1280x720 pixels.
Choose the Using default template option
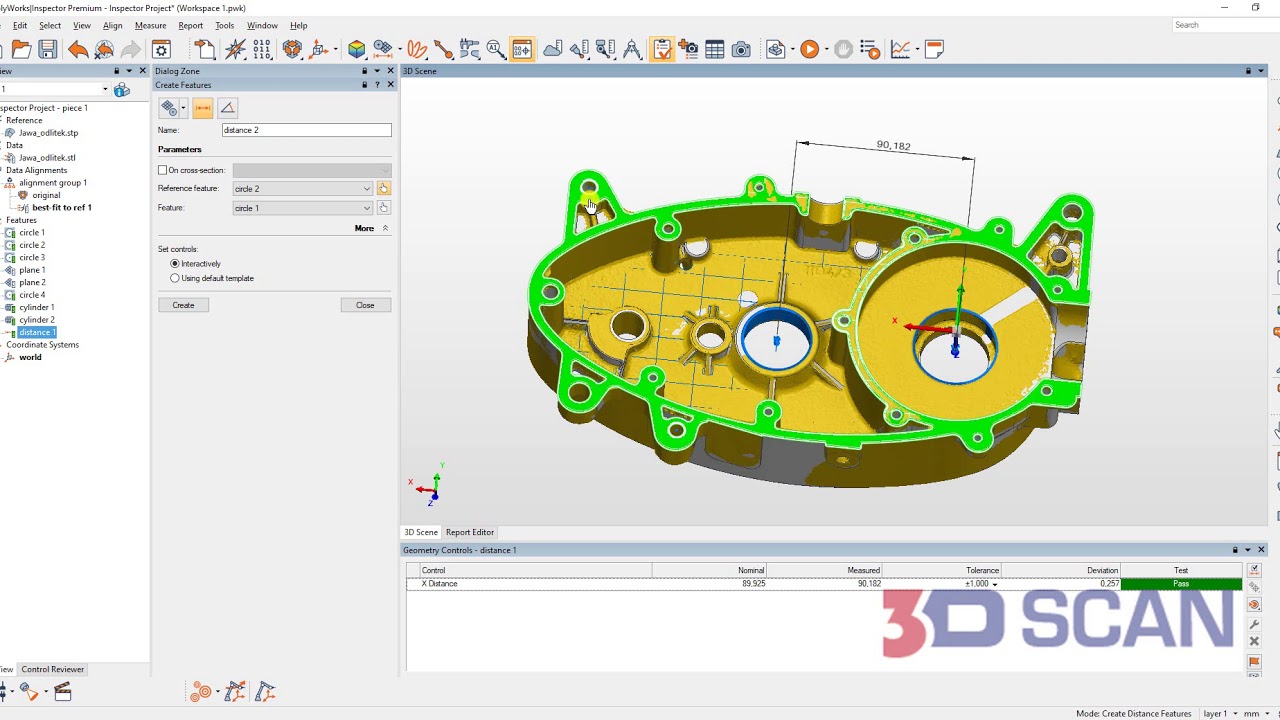tap(174, 278)
